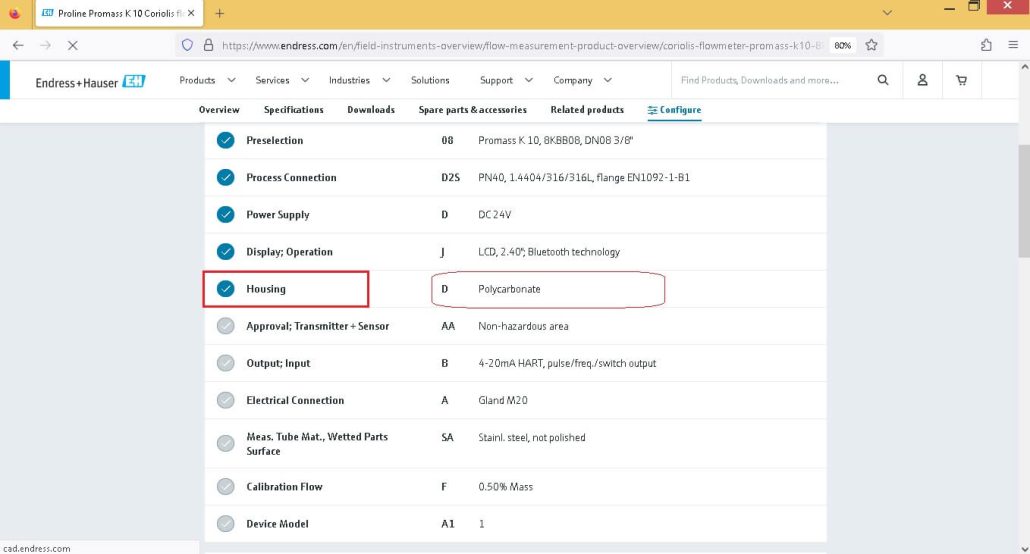Expand the Services menu
This screenshot has height=554, width=1030.
[x=282, y=80]
